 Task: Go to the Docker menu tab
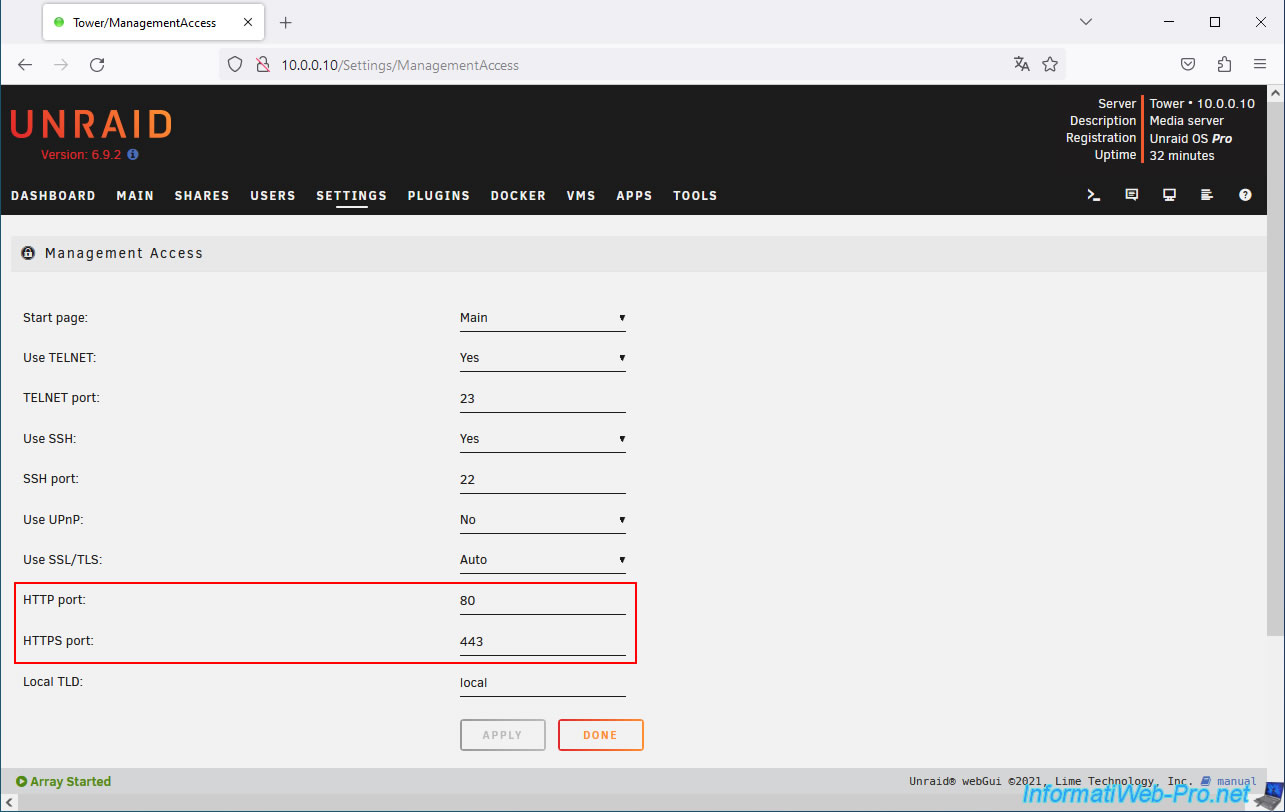pyautogui.click(x=518, y=196)
